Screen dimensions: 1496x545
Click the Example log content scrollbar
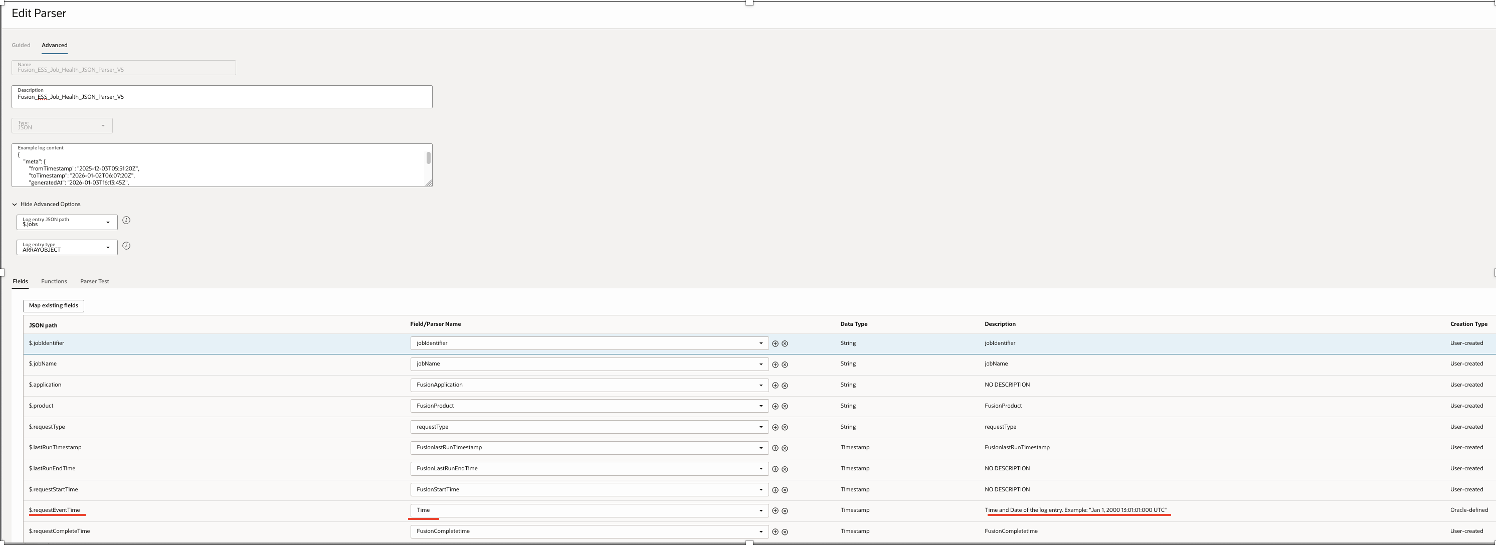click(x=429, y=158)
